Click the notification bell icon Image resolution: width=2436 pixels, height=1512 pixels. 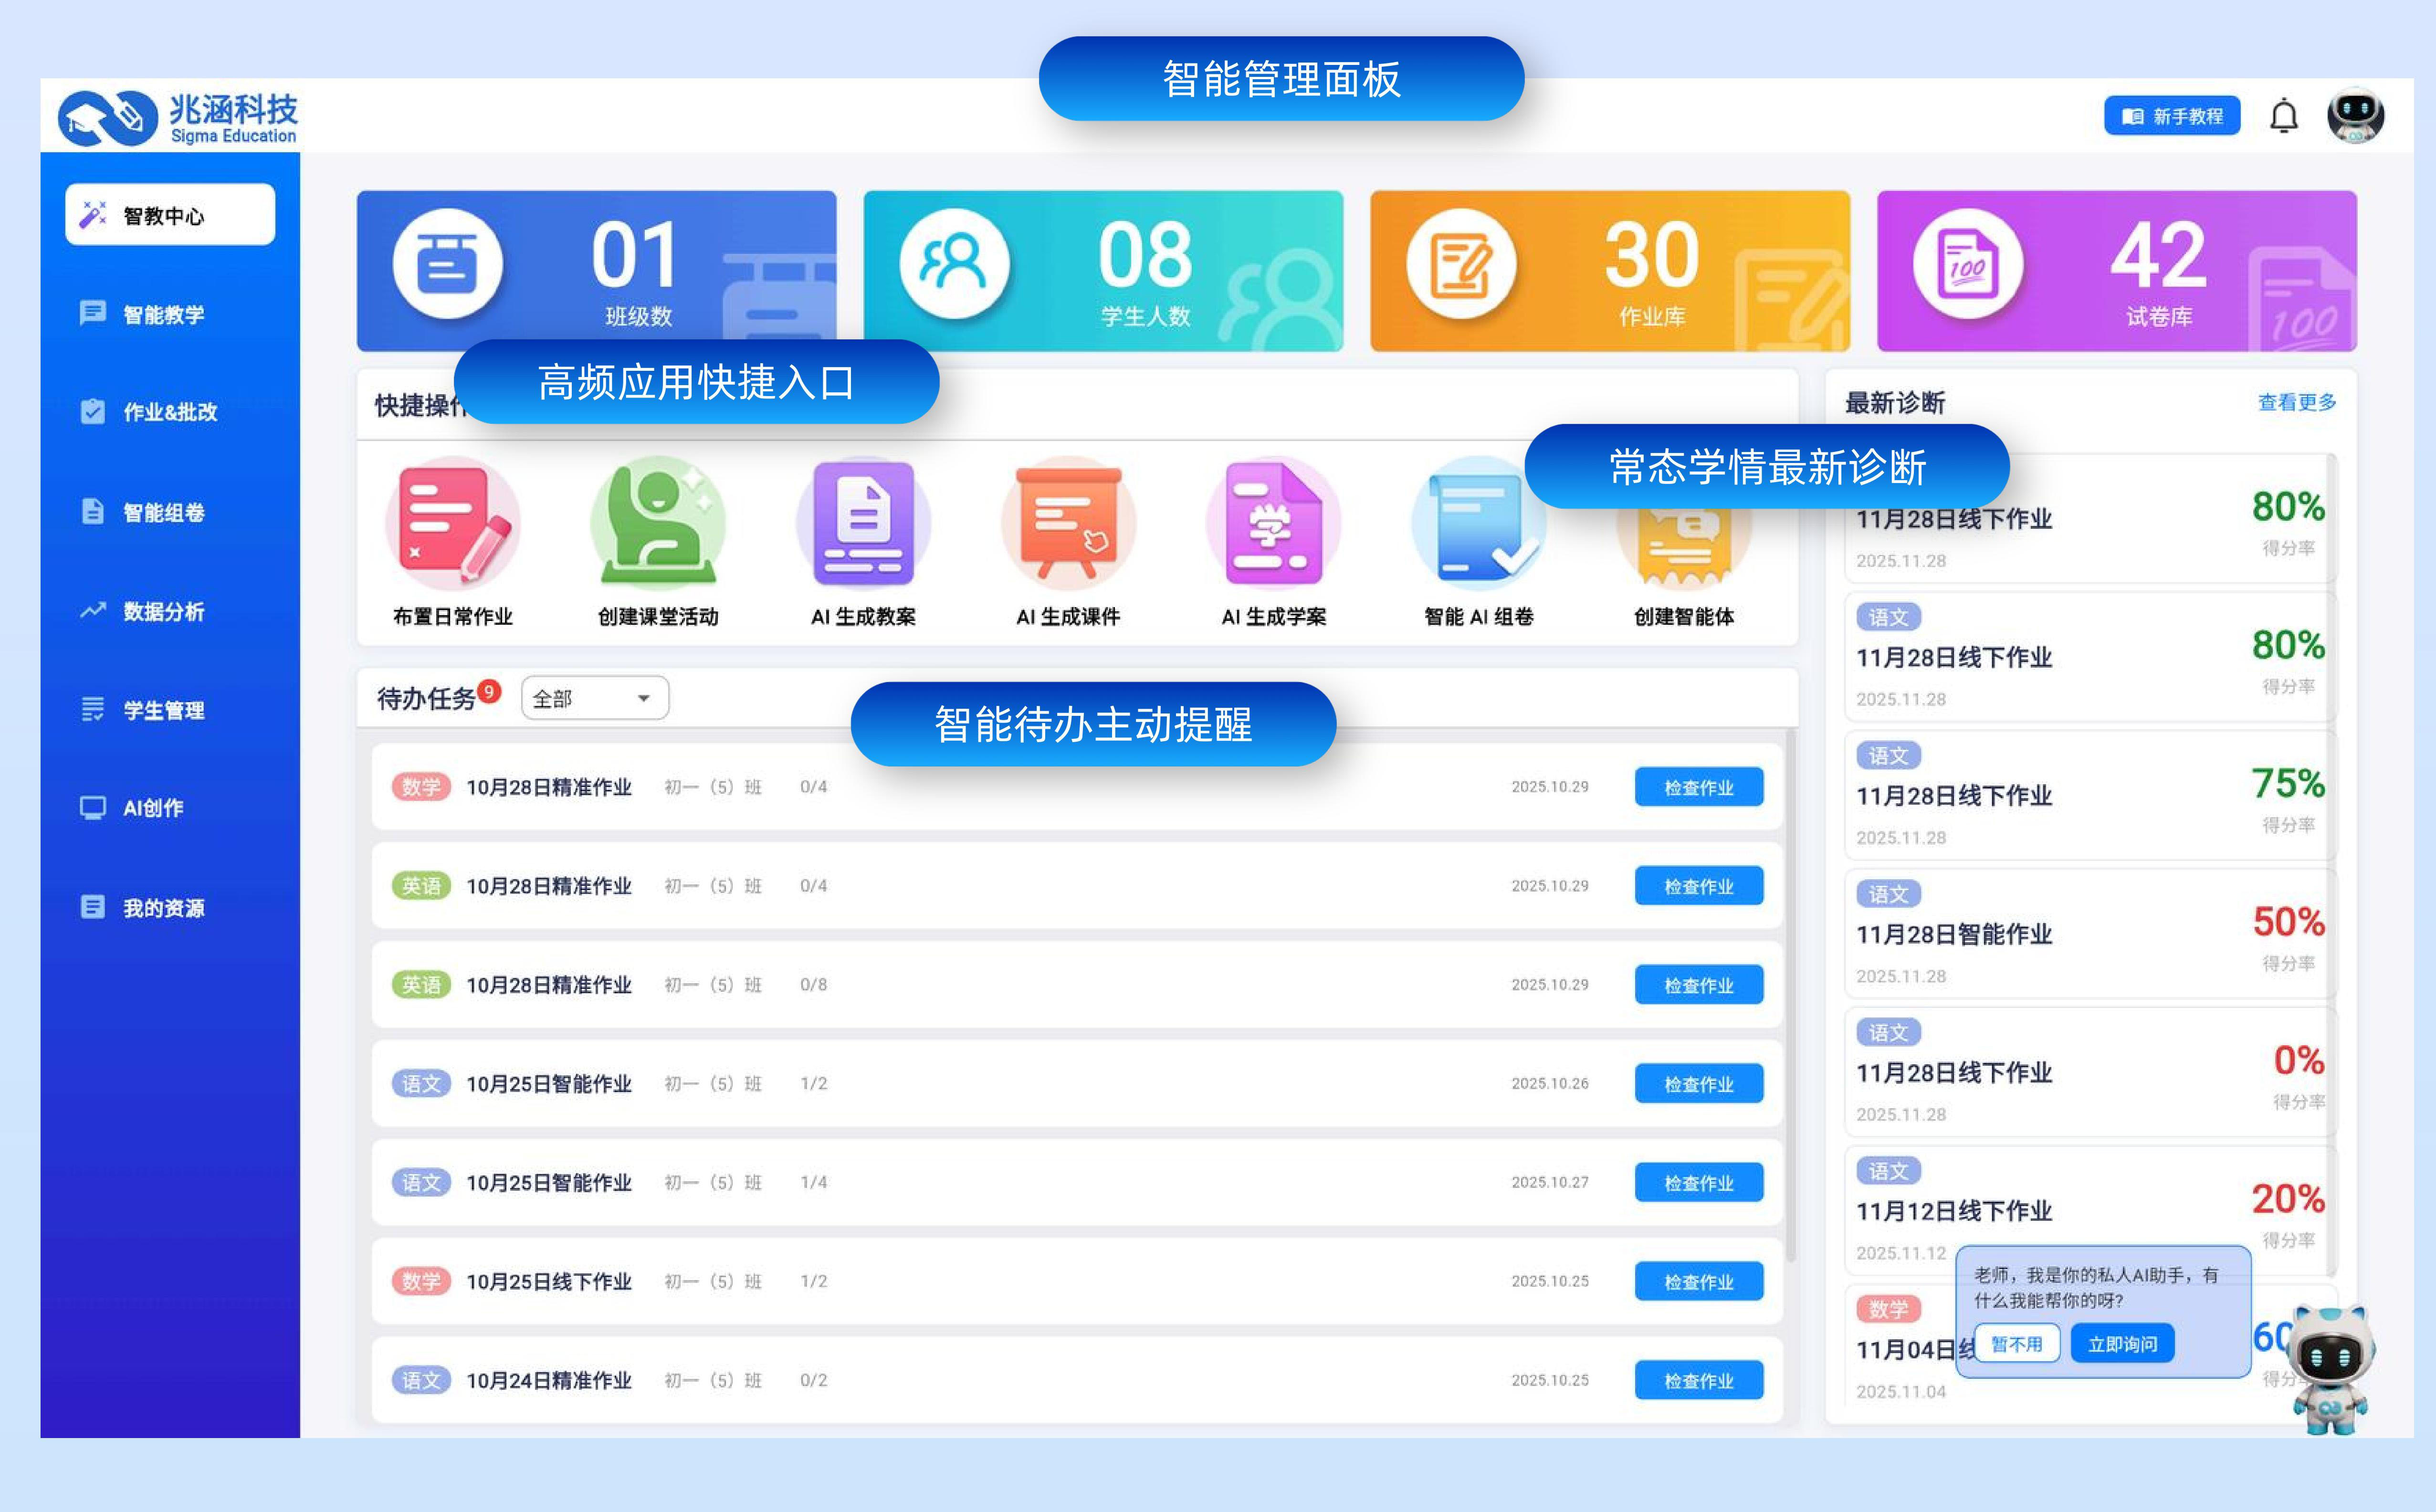pyautogui.click(x=2283, y=115)
